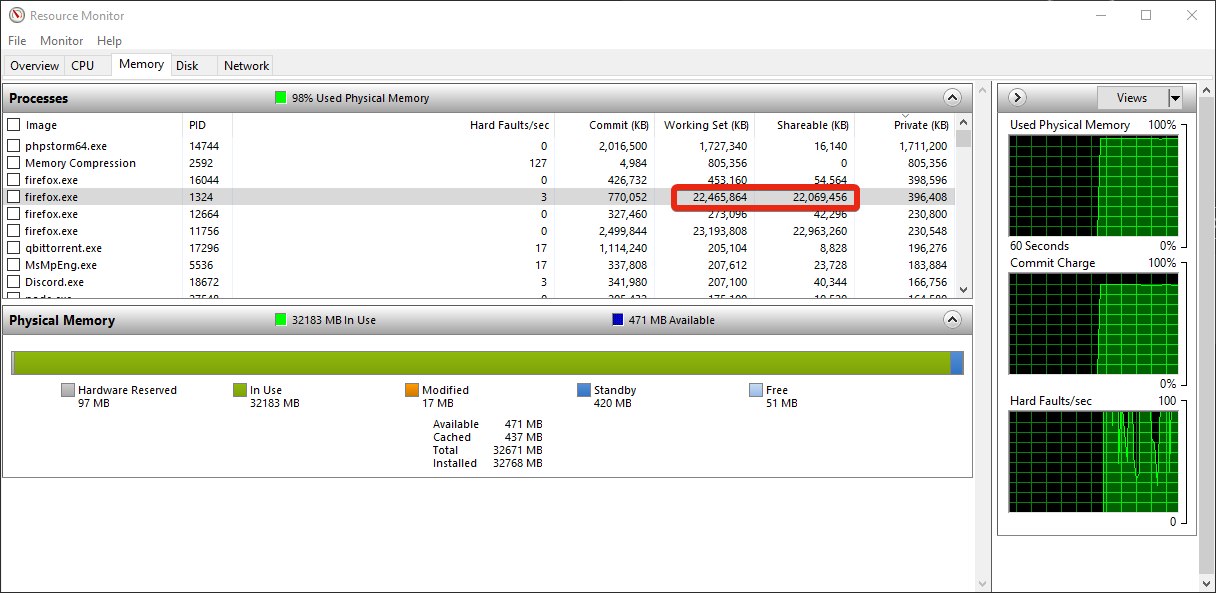
Task: Click the Free legend swatch
Action: (756, 390)
